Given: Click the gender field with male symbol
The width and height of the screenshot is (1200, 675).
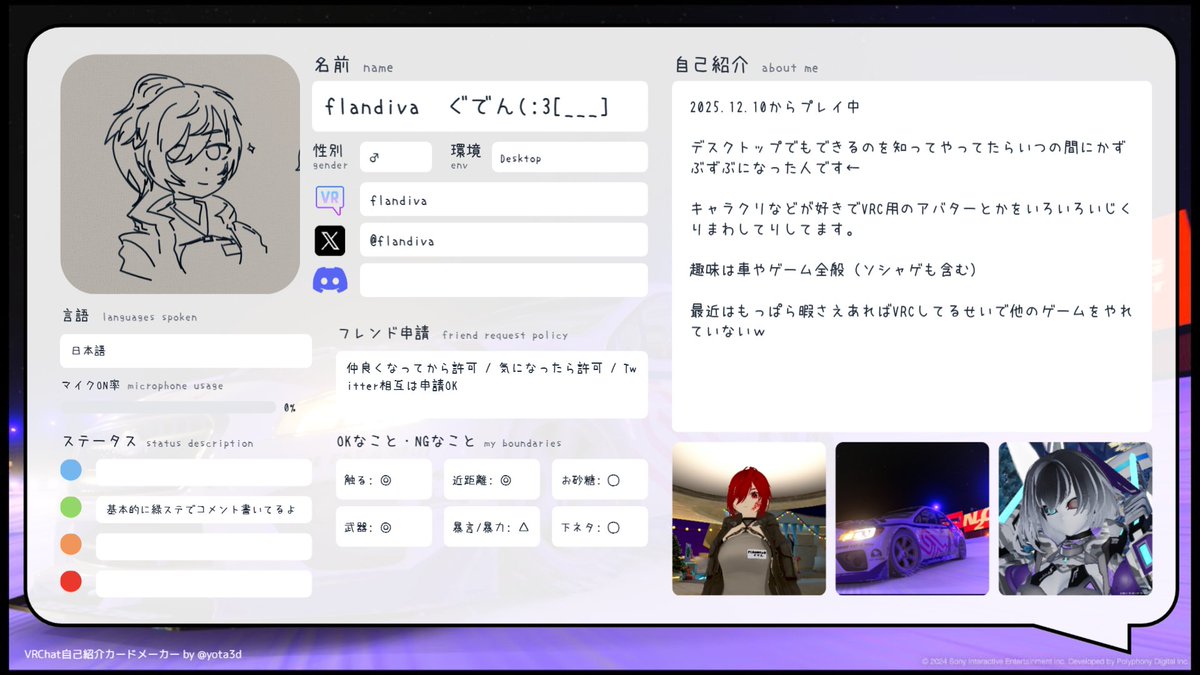Looking at the screenshot, I should coord(396,157).
